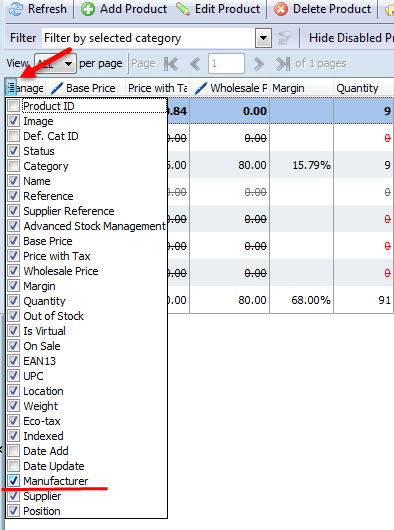Sort by the Quantity column header

pyautogui.click(x=357, y=88)
